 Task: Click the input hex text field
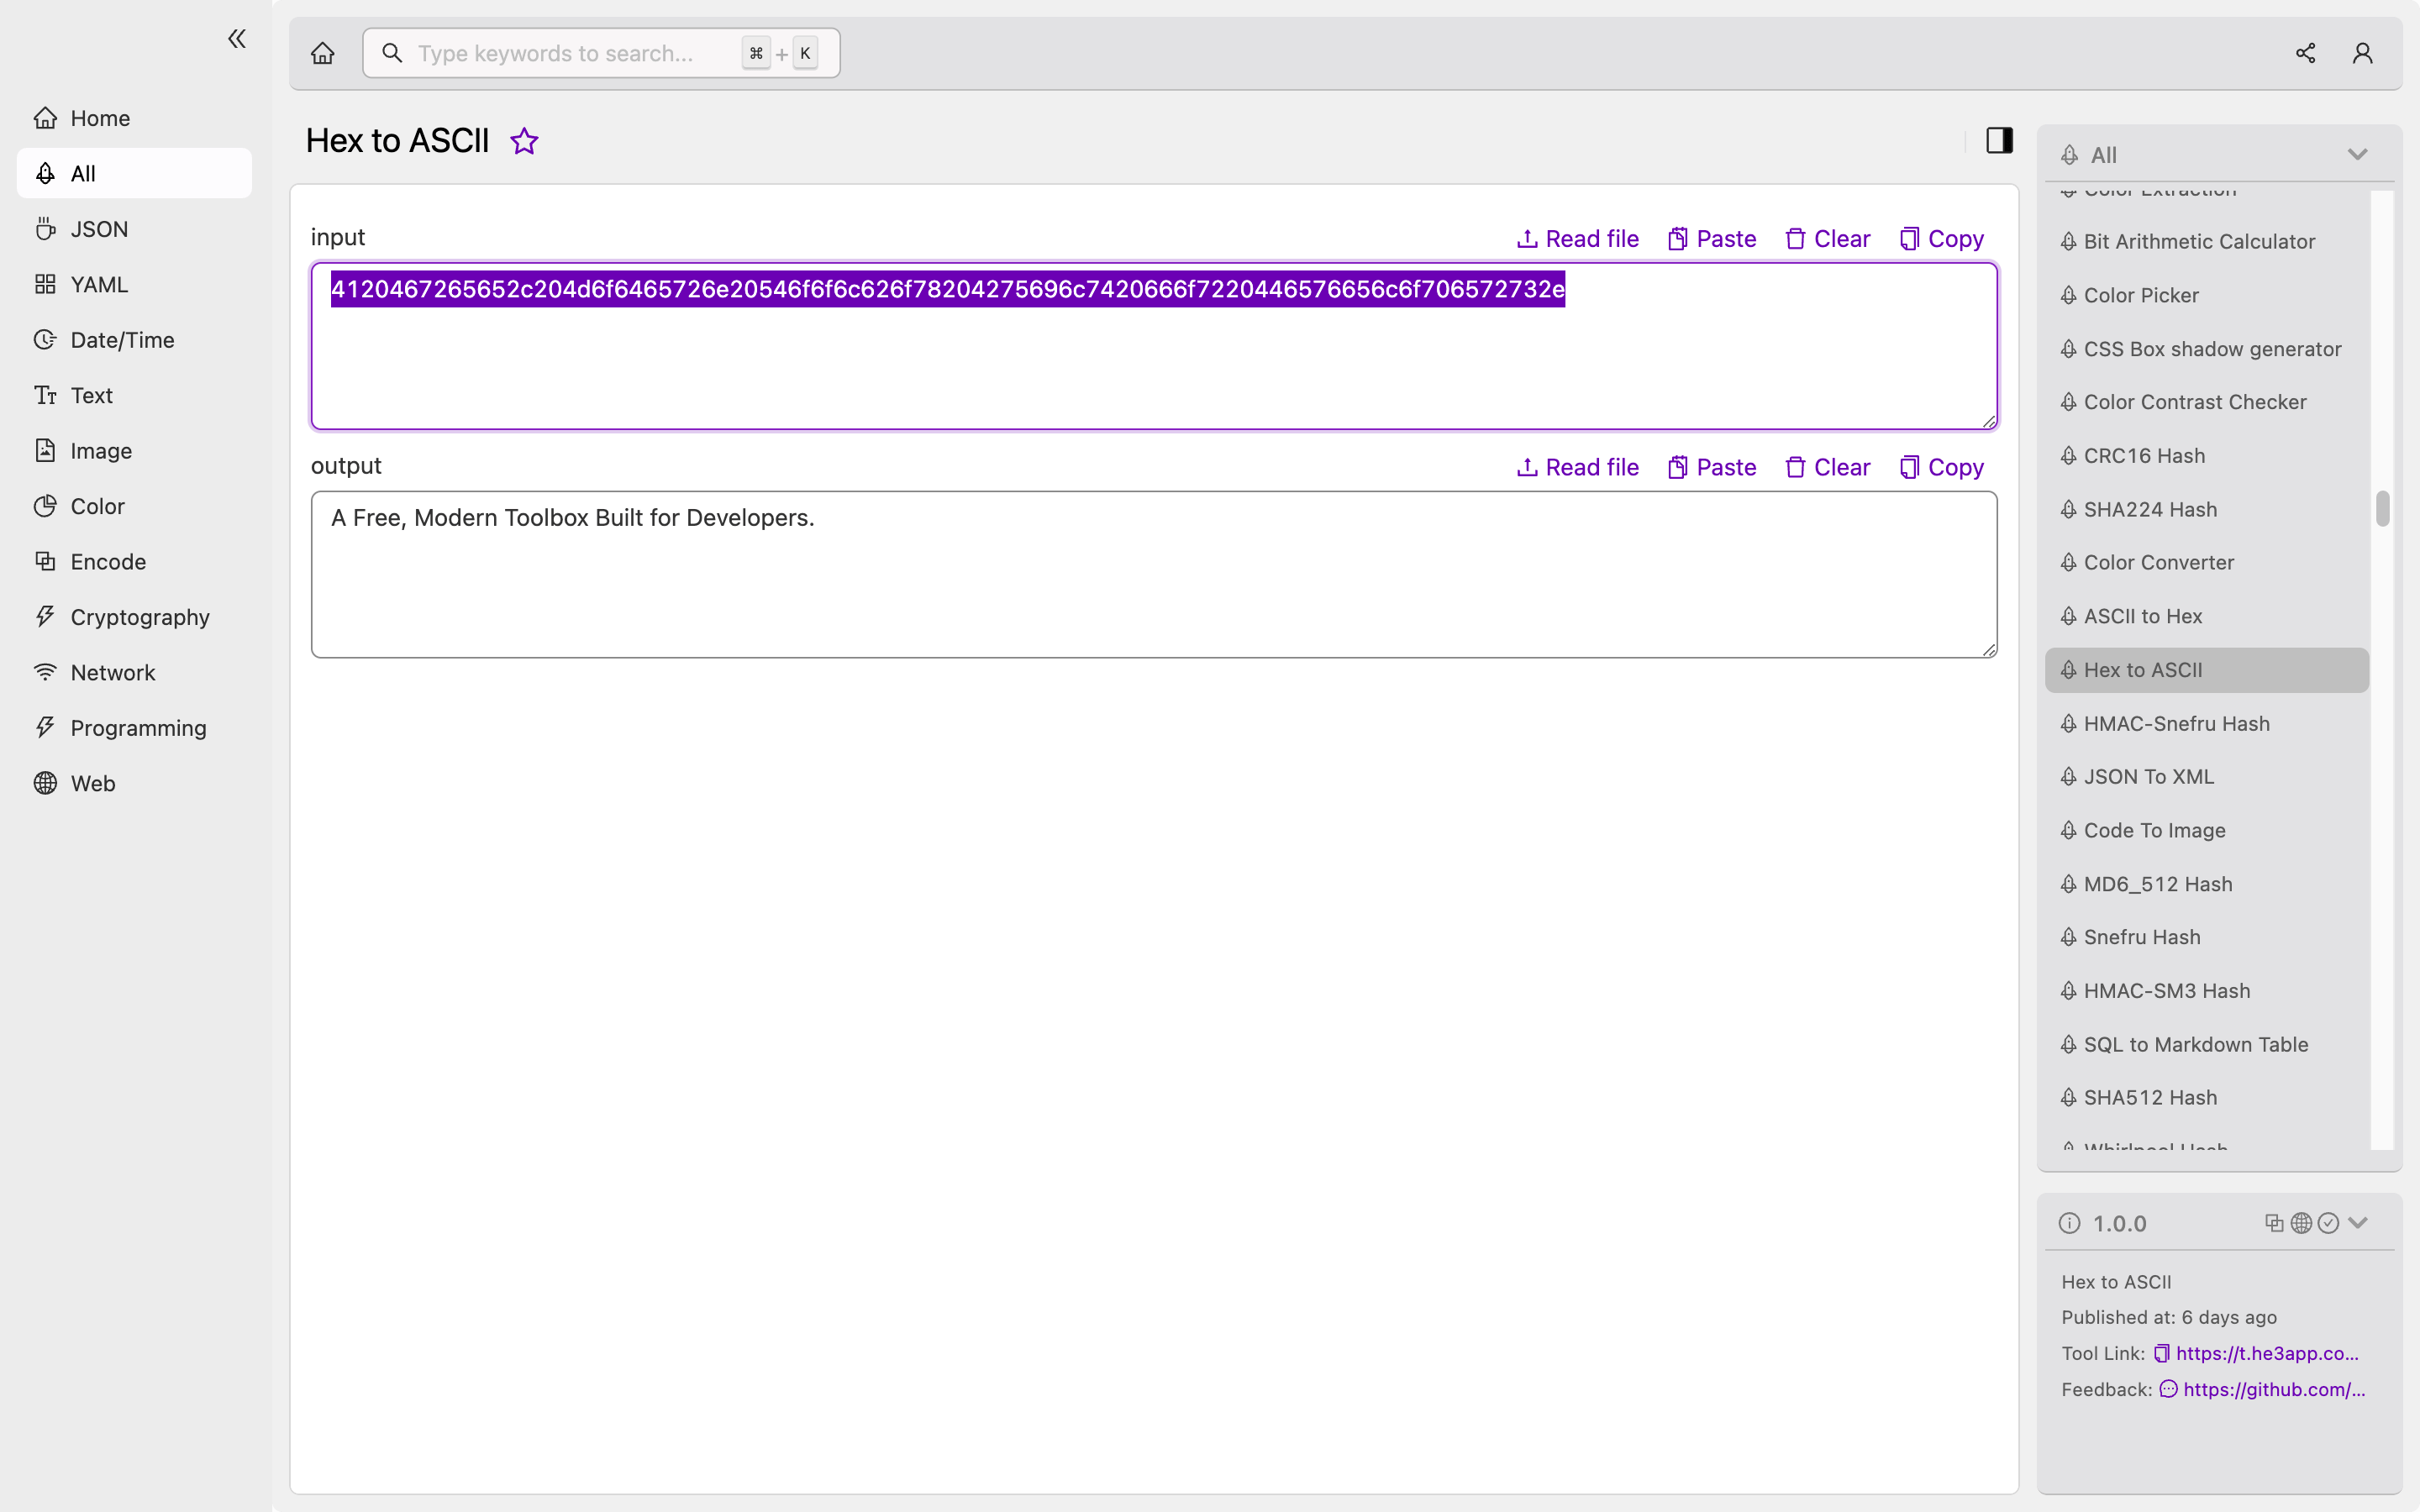[x=1154, y=345]
